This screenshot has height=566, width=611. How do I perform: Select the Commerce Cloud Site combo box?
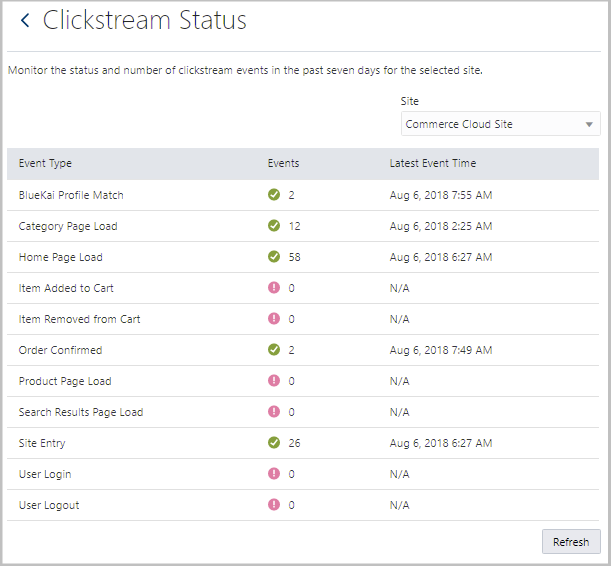(x=490, y=125)
